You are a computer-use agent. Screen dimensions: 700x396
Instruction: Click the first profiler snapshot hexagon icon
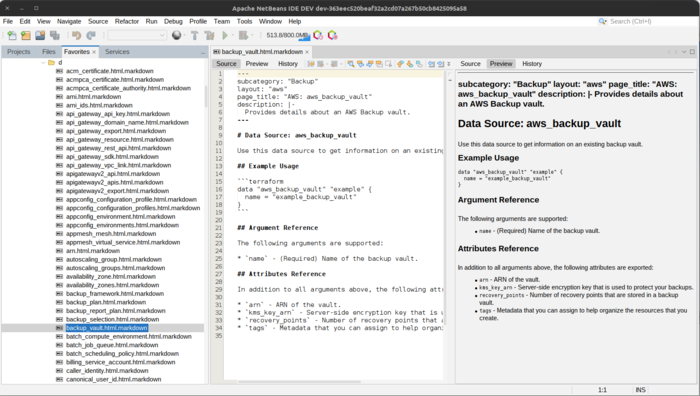coord(318,35)
